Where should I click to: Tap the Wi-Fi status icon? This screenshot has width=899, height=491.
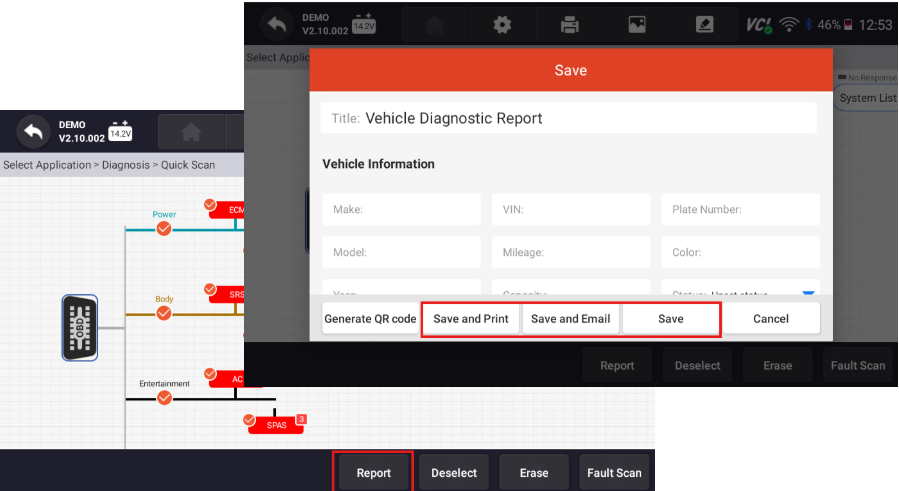pos(789,25)
